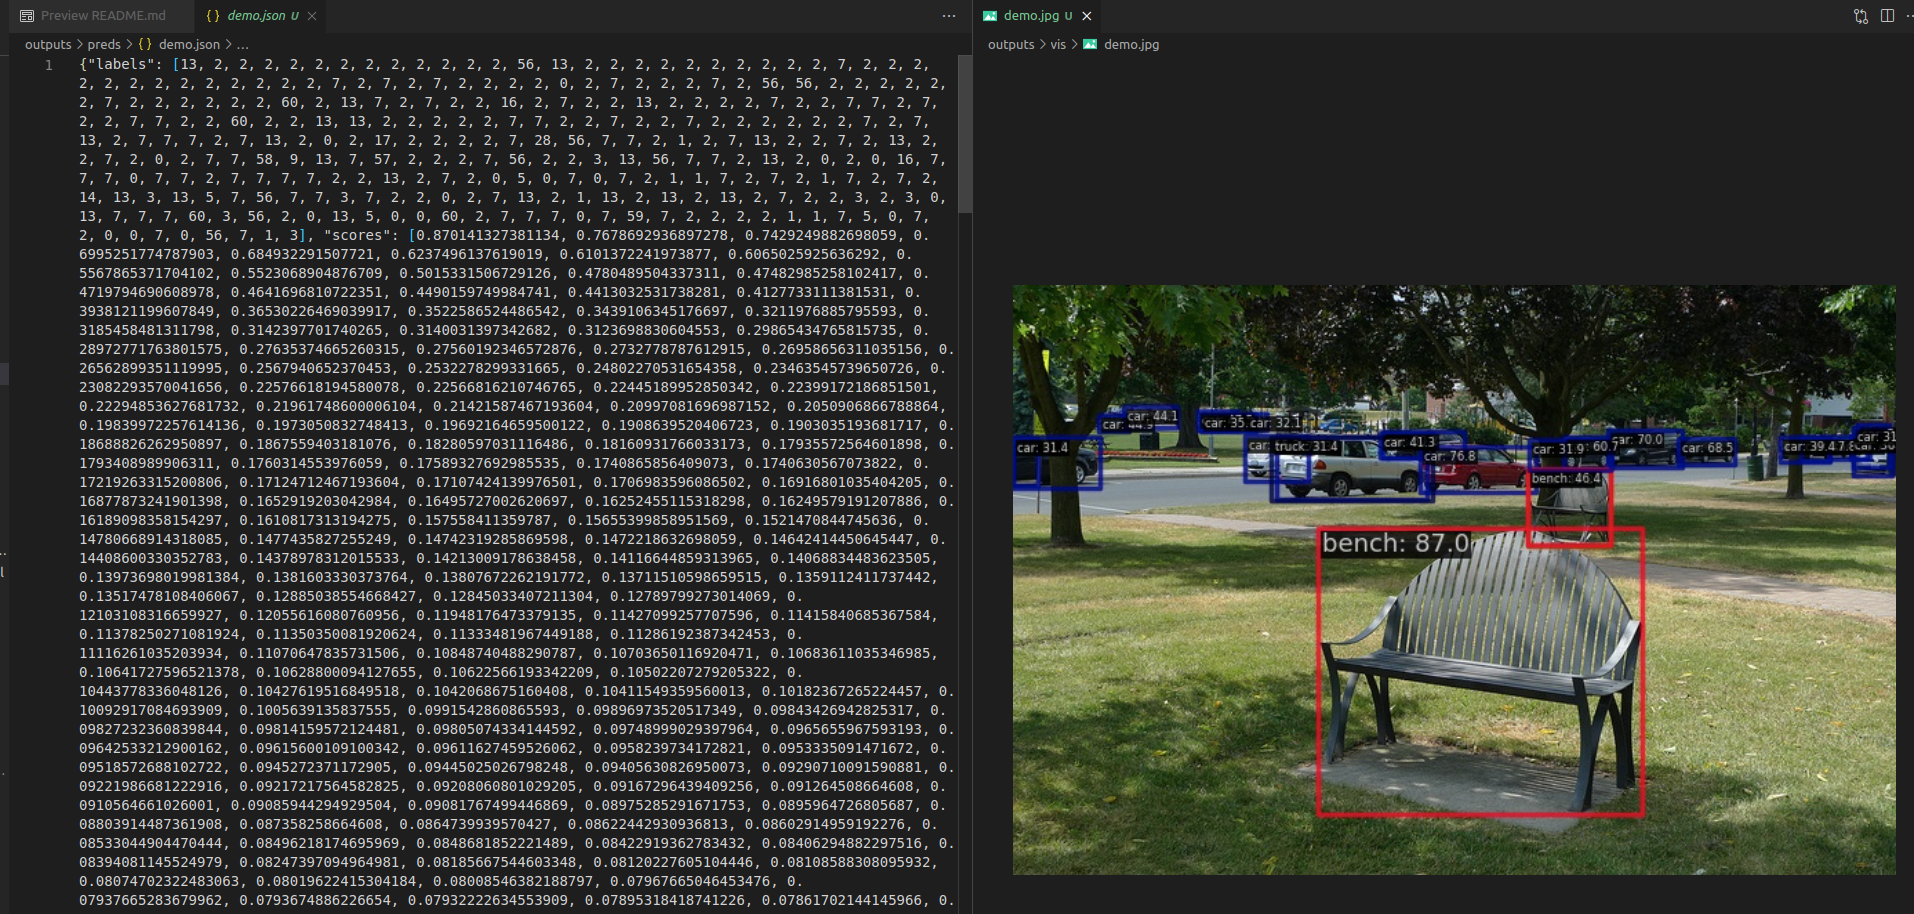This screenshot has width=1914, height=914.
Task: Click the markdown preview icon on Preview README.md tab
Action: 28,15
